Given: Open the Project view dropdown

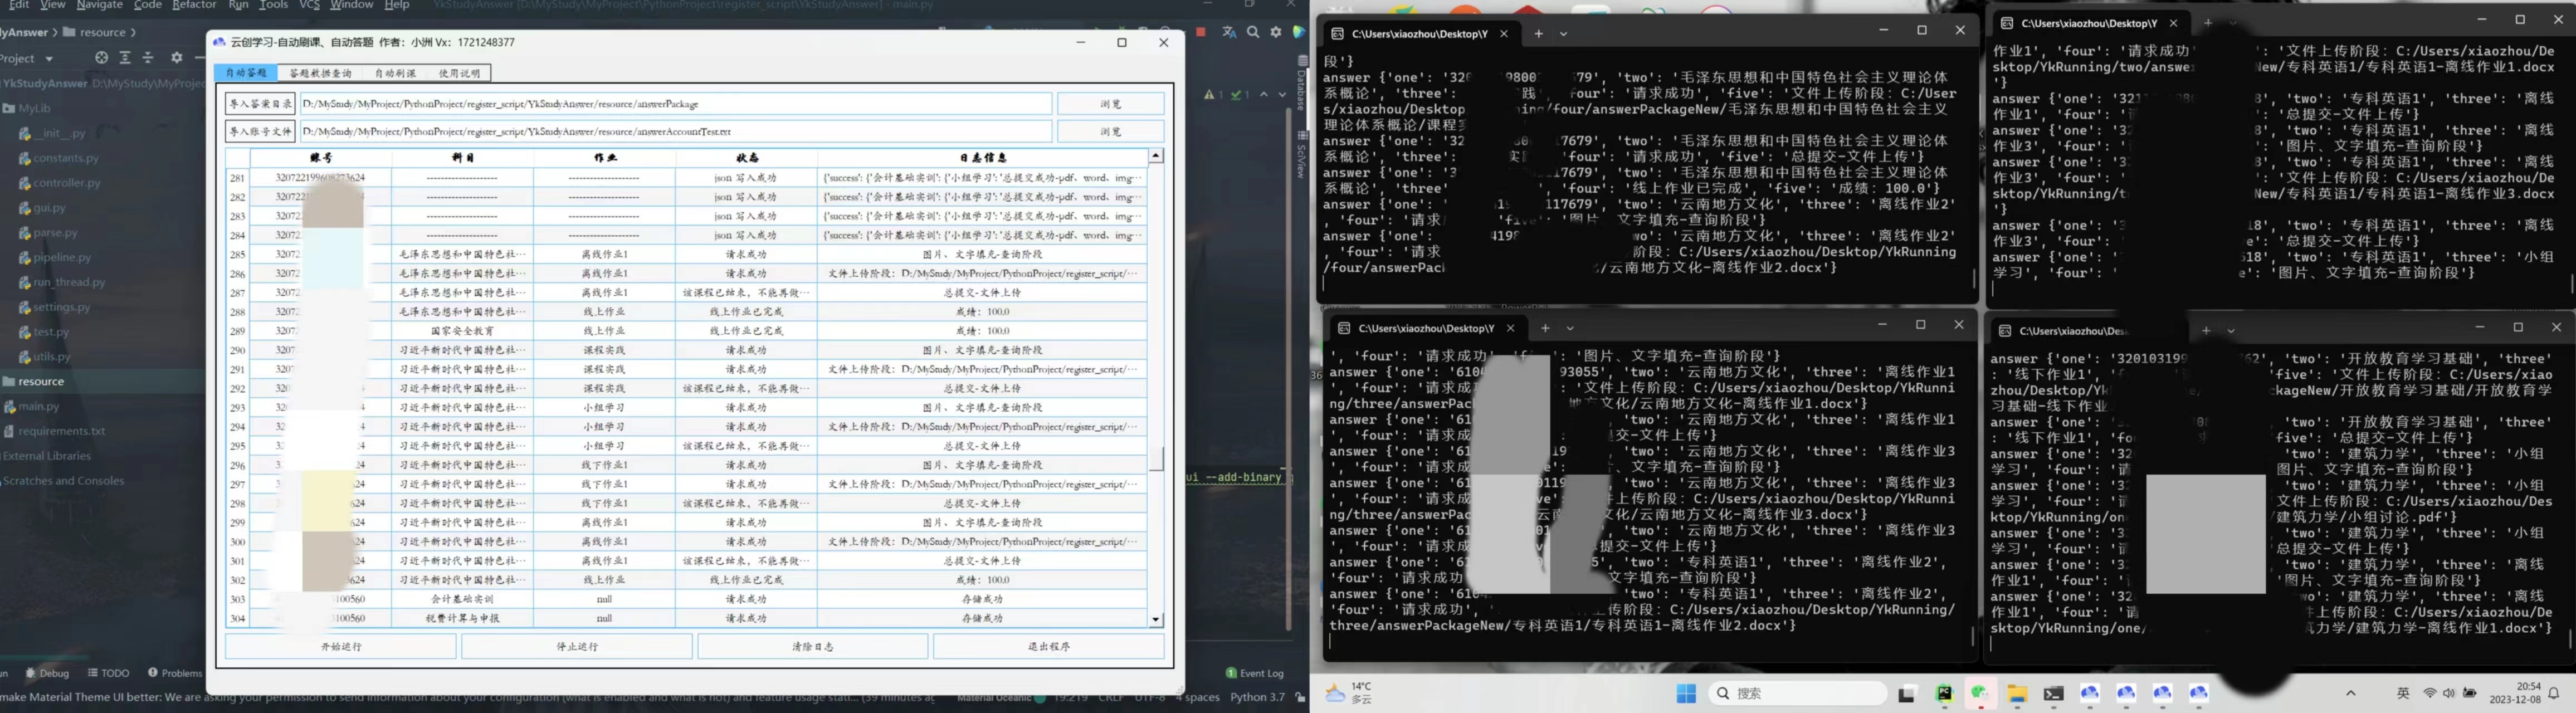Looking at the screenshot, I should tap(26, 58).
